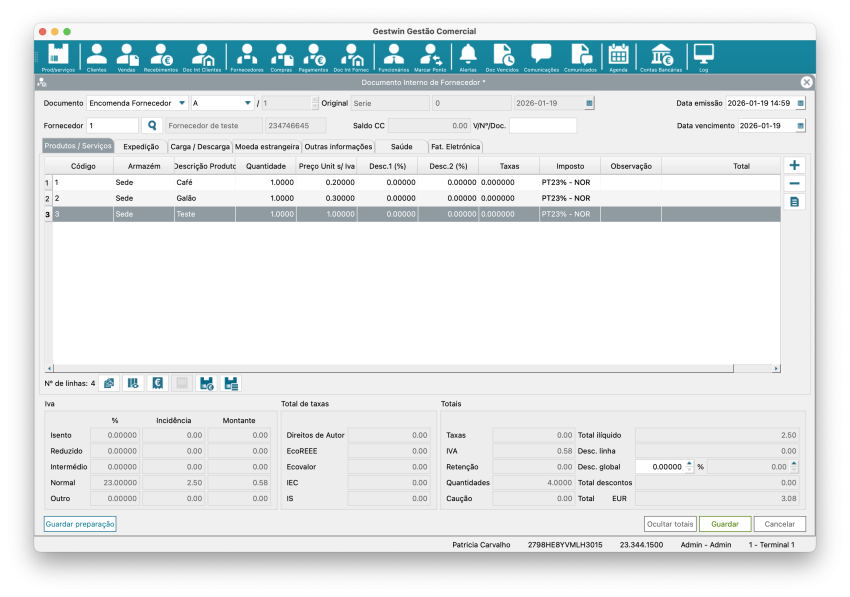Open the Marcar Ponto toolbar icon
This screenshot has width=850, height=597.
tap(429, 57)
